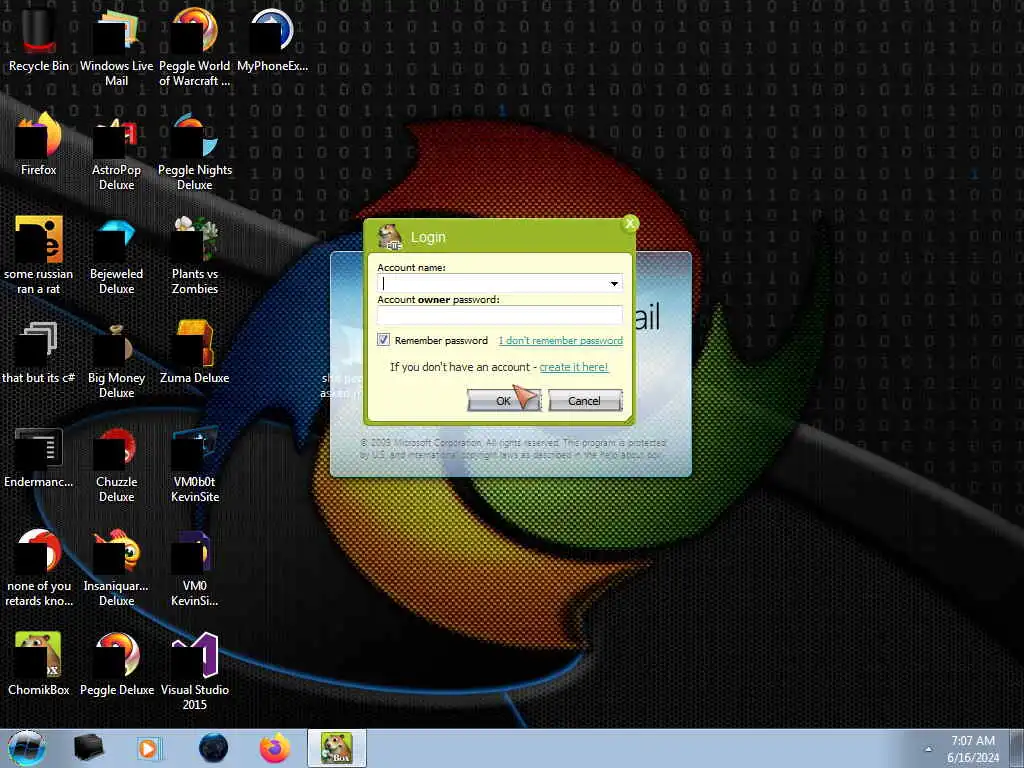Select ChomikBox desktop shortcut

tap(39, 664)
